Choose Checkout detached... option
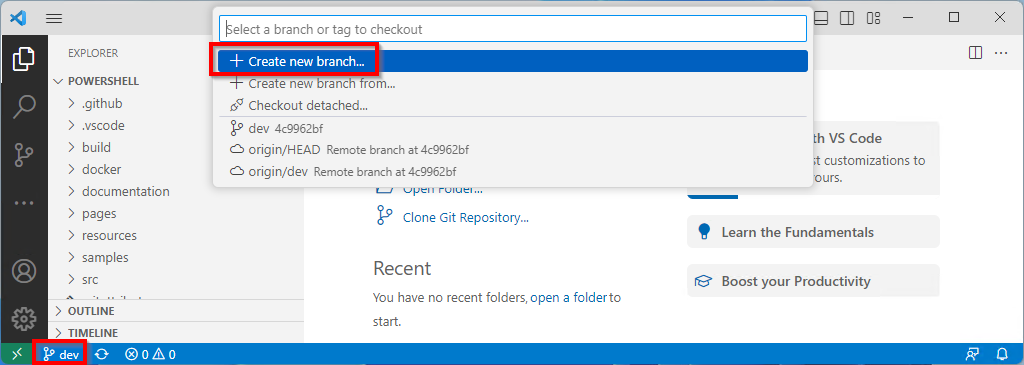Viewport: 1024px width, 365px height. pos(513,105)
